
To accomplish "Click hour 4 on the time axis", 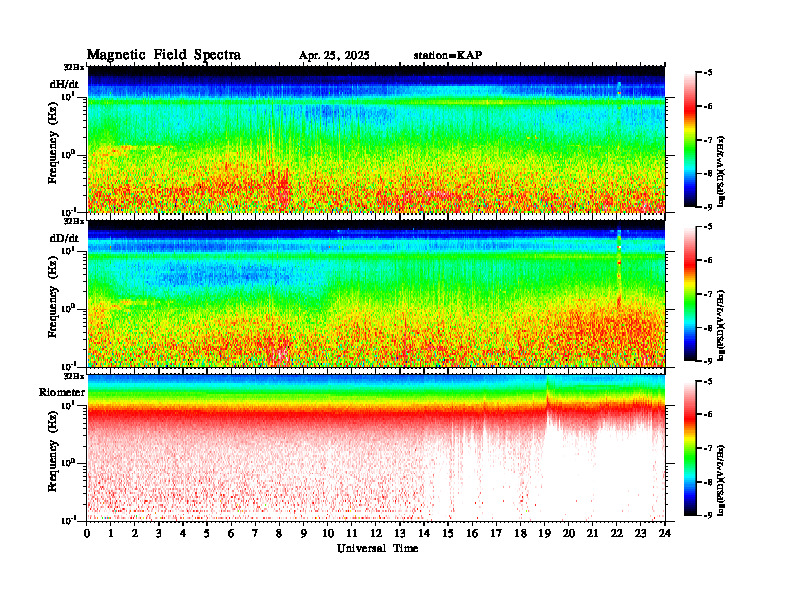I will (x=183, y=533).
